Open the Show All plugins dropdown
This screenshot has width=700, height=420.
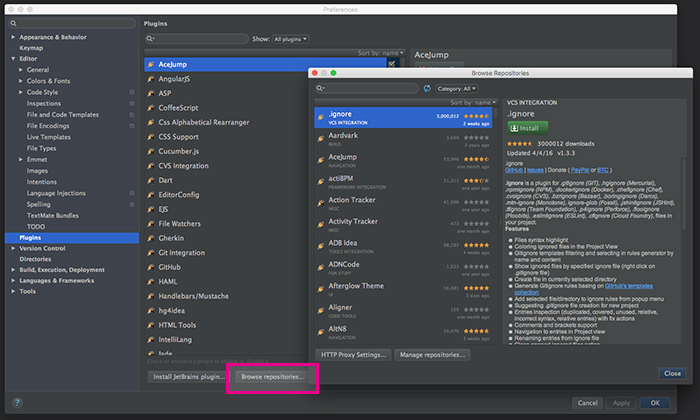pos(290,39)
